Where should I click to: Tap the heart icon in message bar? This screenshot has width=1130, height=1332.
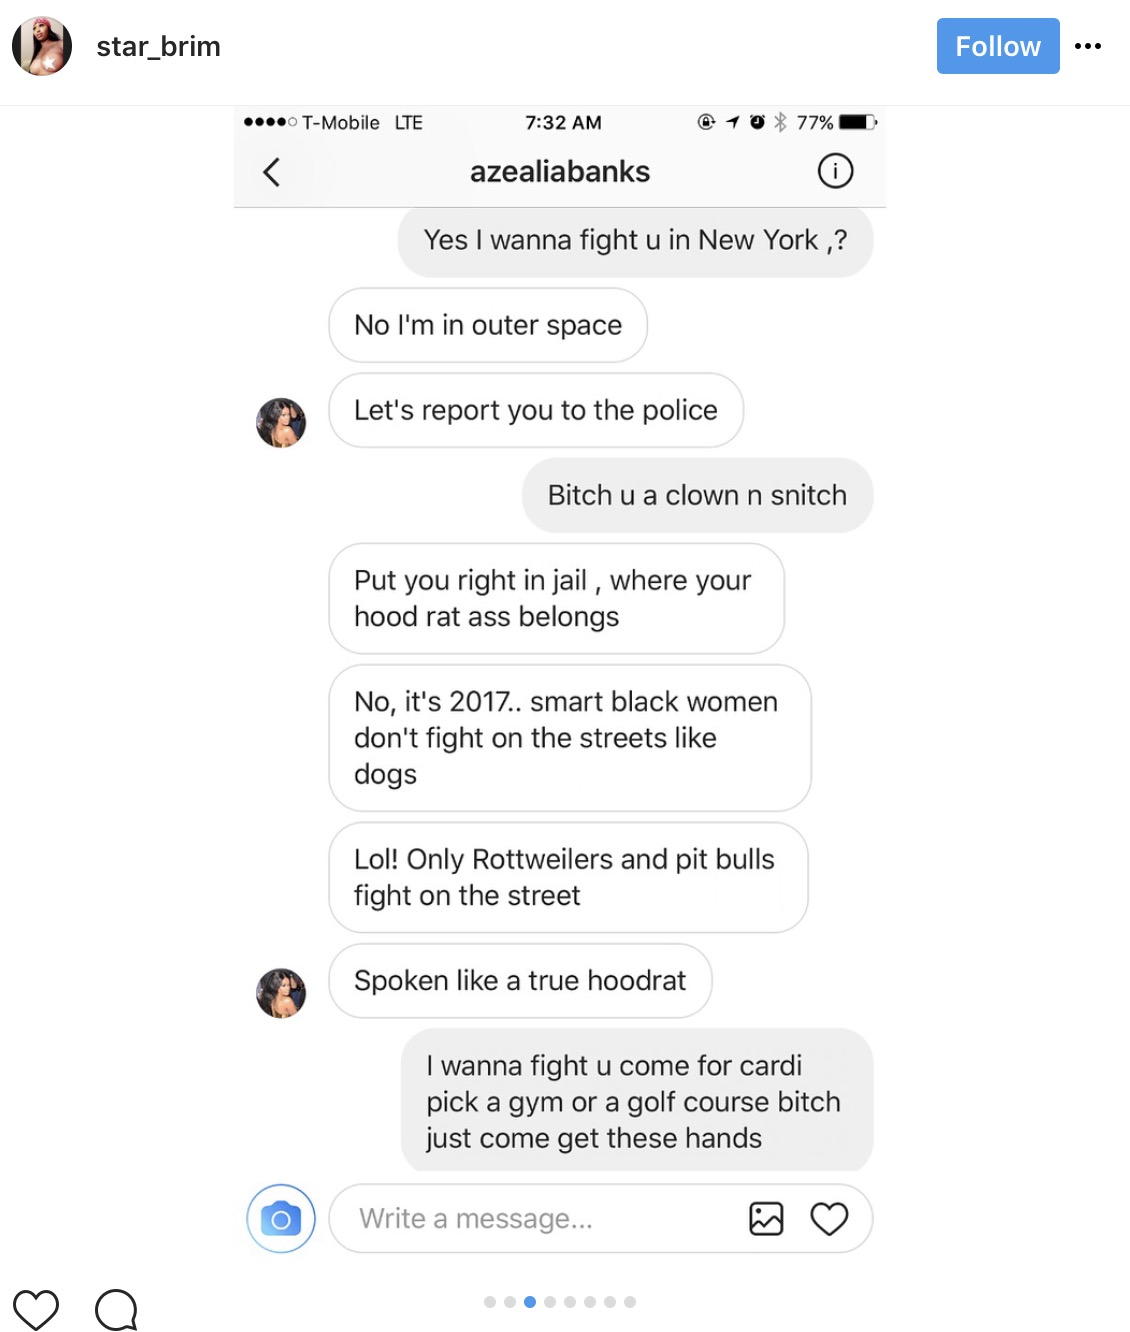point(829,1218)
